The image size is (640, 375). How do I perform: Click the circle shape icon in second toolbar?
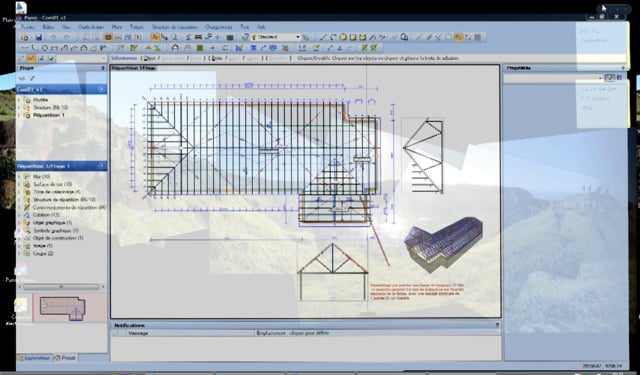44,48
